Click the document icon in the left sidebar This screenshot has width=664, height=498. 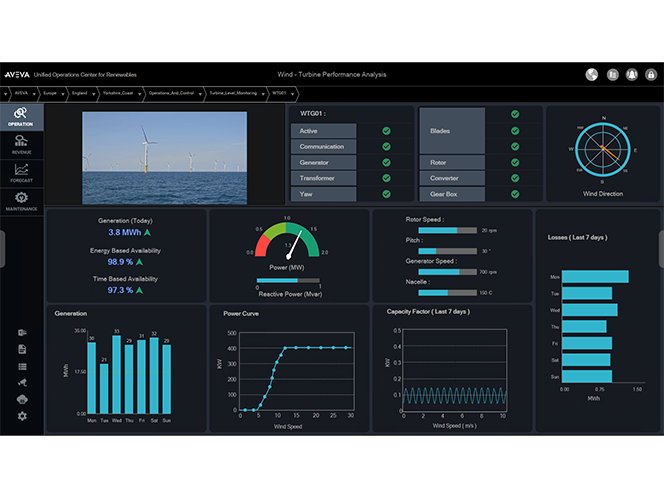point(22,349)
